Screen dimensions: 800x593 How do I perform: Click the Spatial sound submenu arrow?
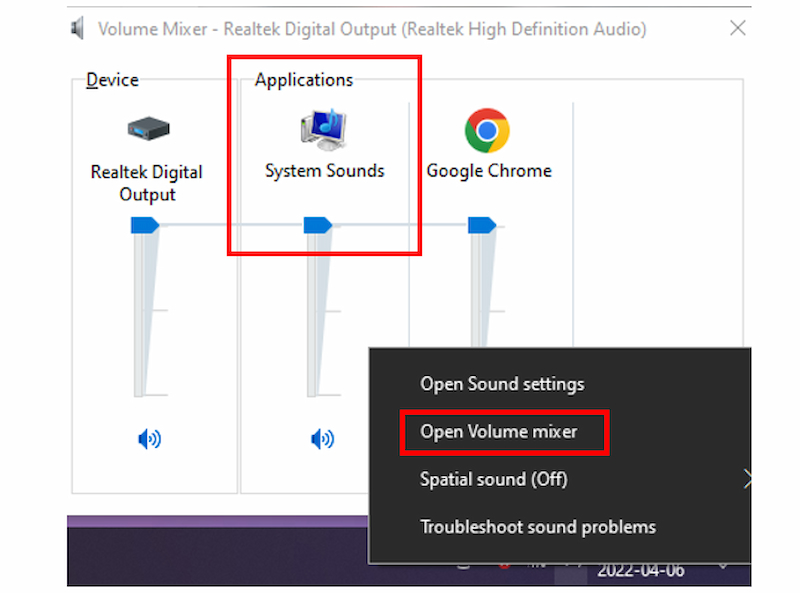(x=746, y=479)
